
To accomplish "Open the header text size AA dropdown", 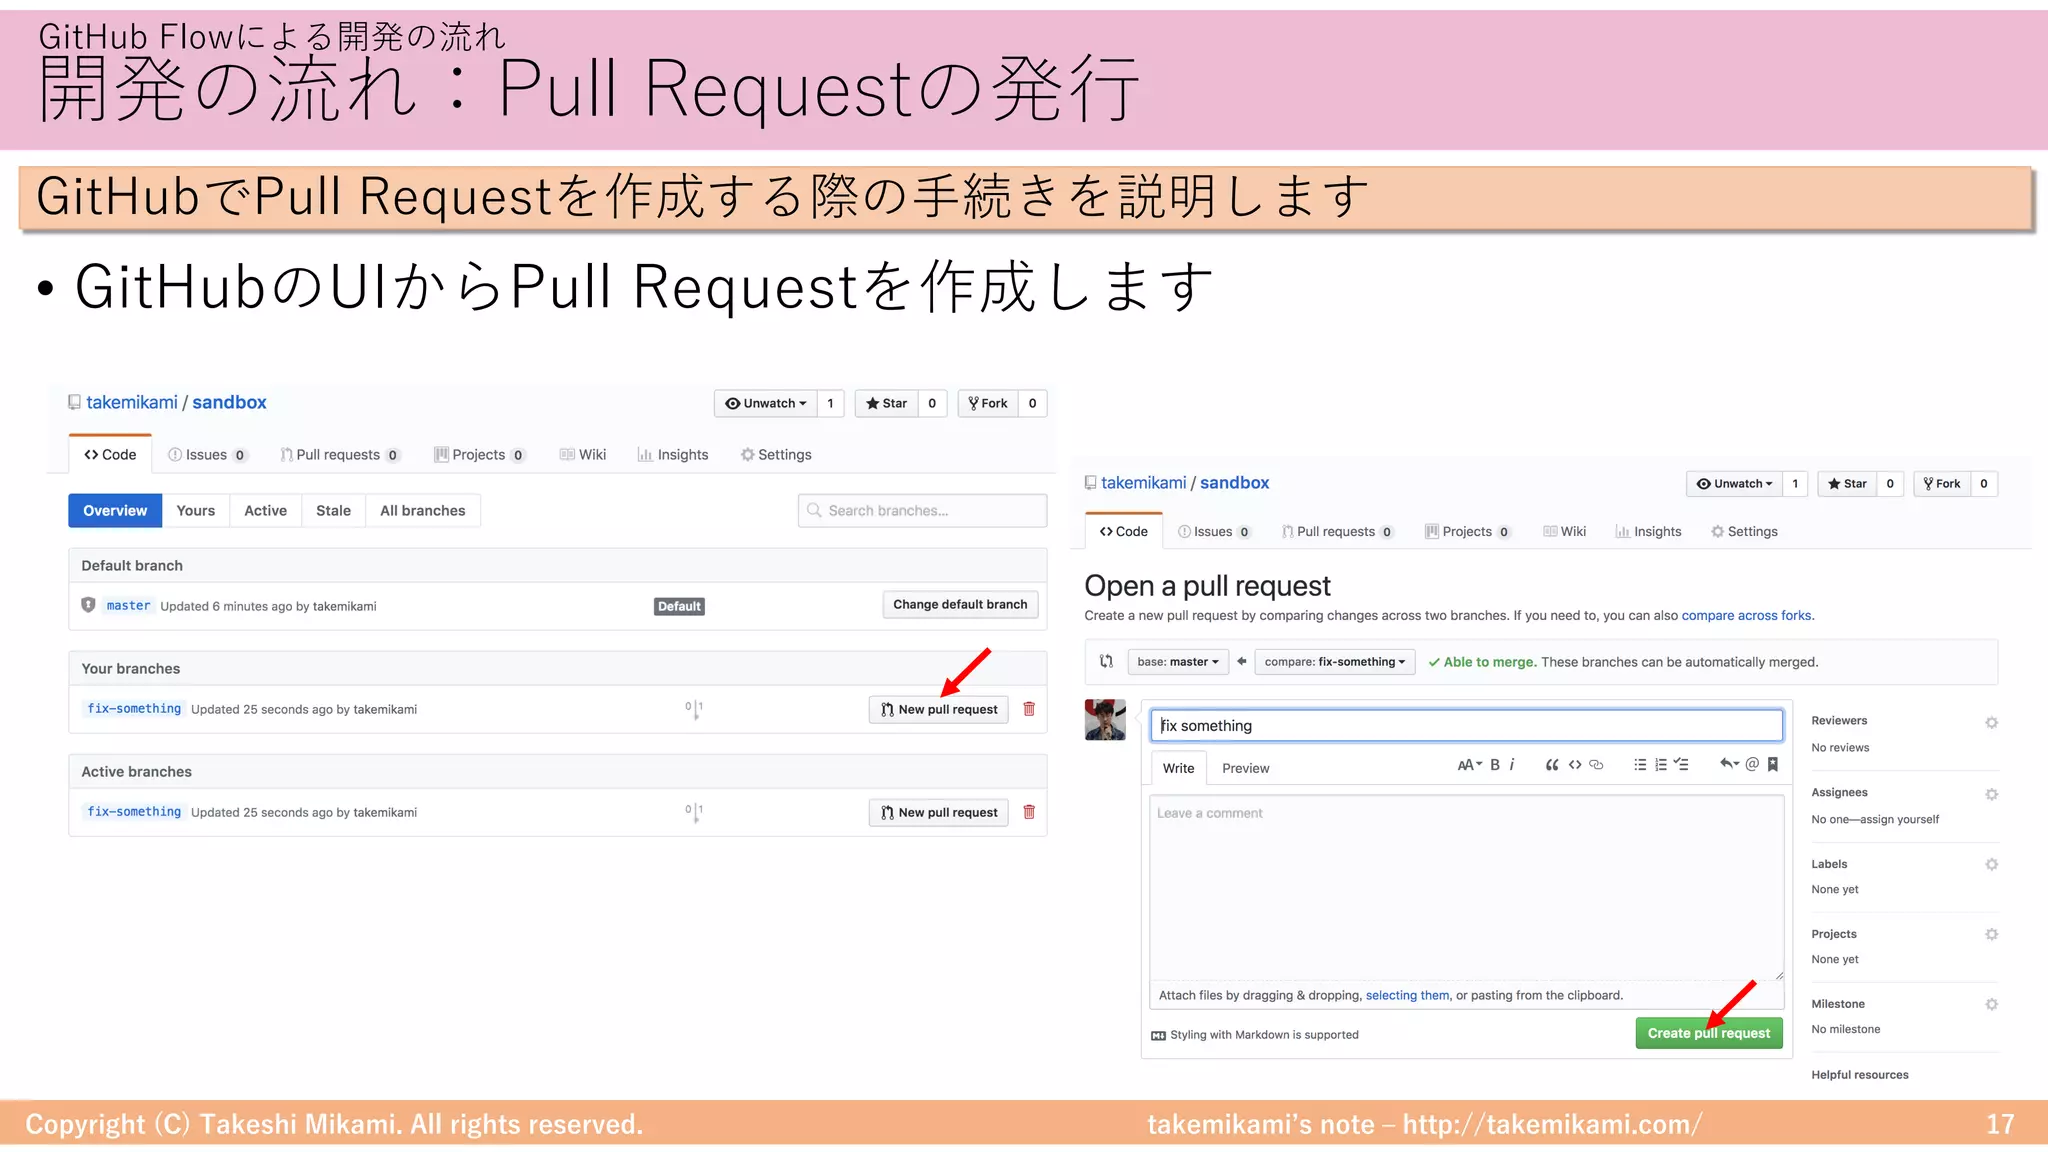I will click(1469, 765).
